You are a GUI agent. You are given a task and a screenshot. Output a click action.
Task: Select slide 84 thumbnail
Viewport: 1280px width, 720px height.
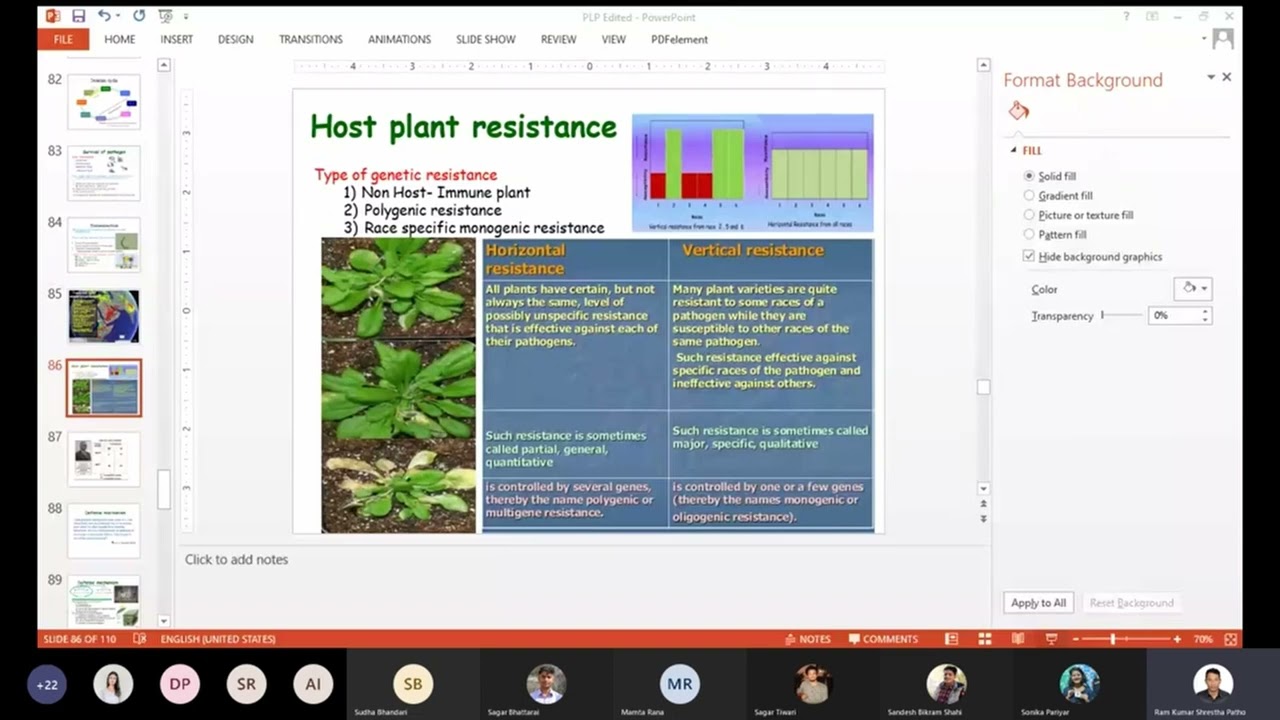[104, 245]
